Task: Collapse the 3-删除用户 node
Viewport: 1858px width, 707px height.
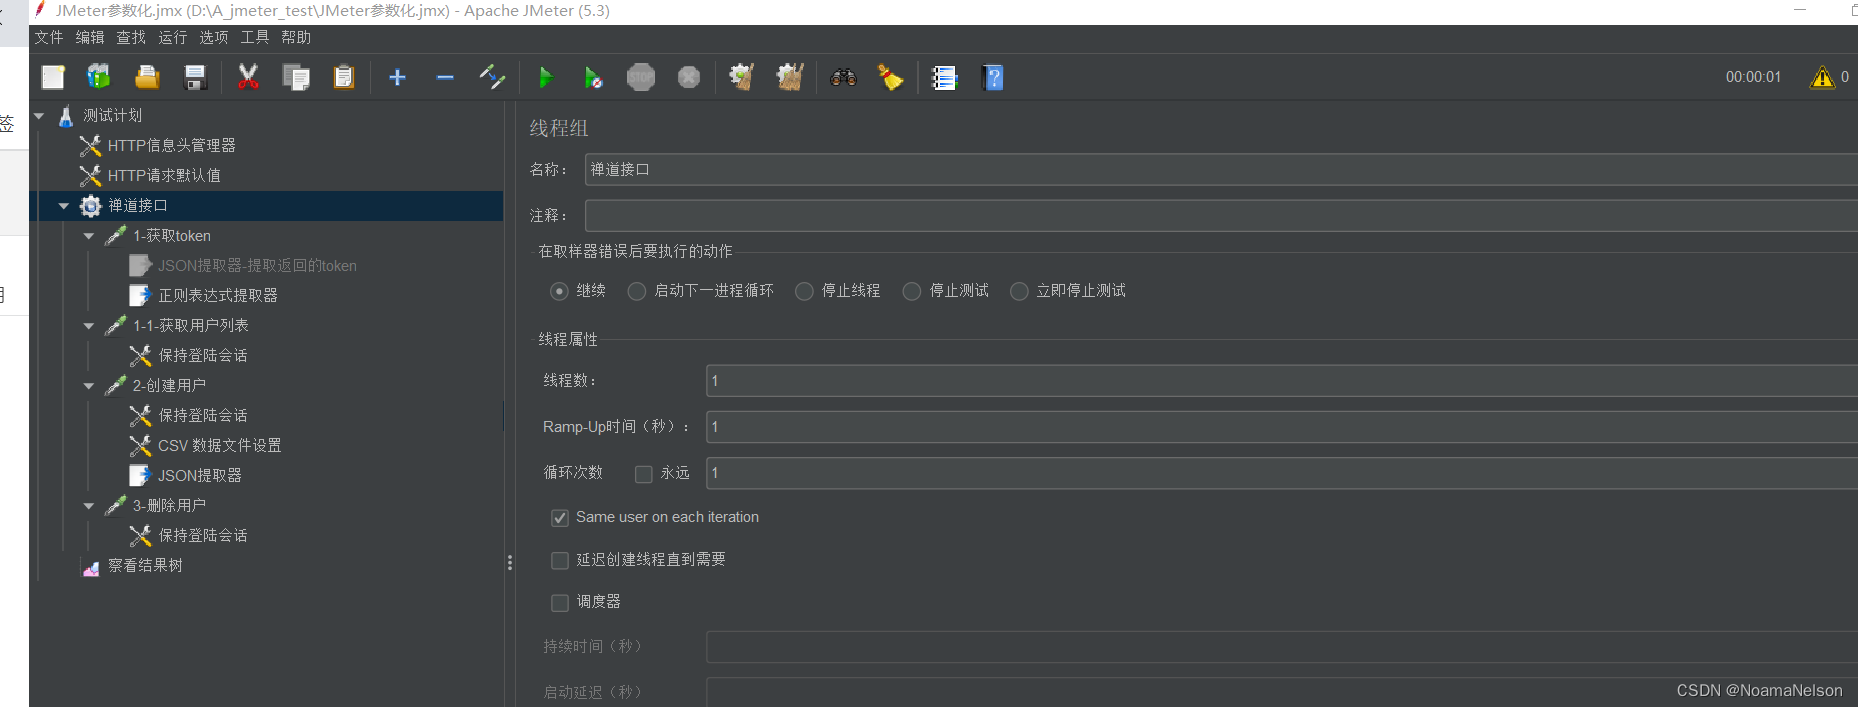Action: pyautogui.click(x=89, y=506)
